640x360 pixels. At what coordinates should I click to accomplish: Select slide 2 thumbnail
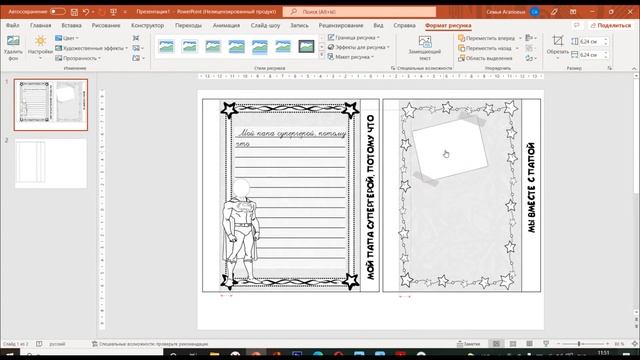[x=51, y=163]
